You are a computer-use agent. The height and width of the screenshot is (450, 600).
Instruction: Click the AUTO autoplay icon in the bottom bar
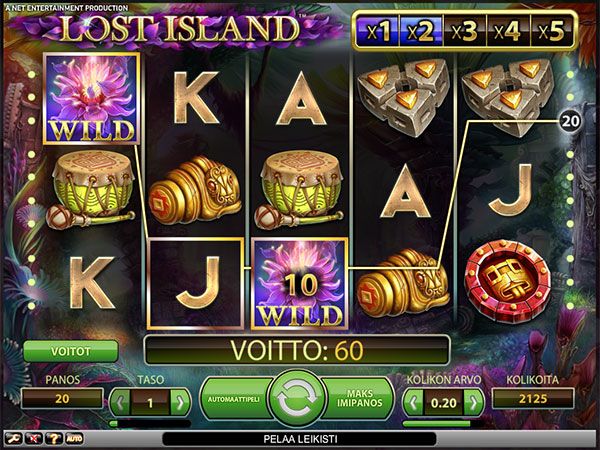[x=74, y=439]
